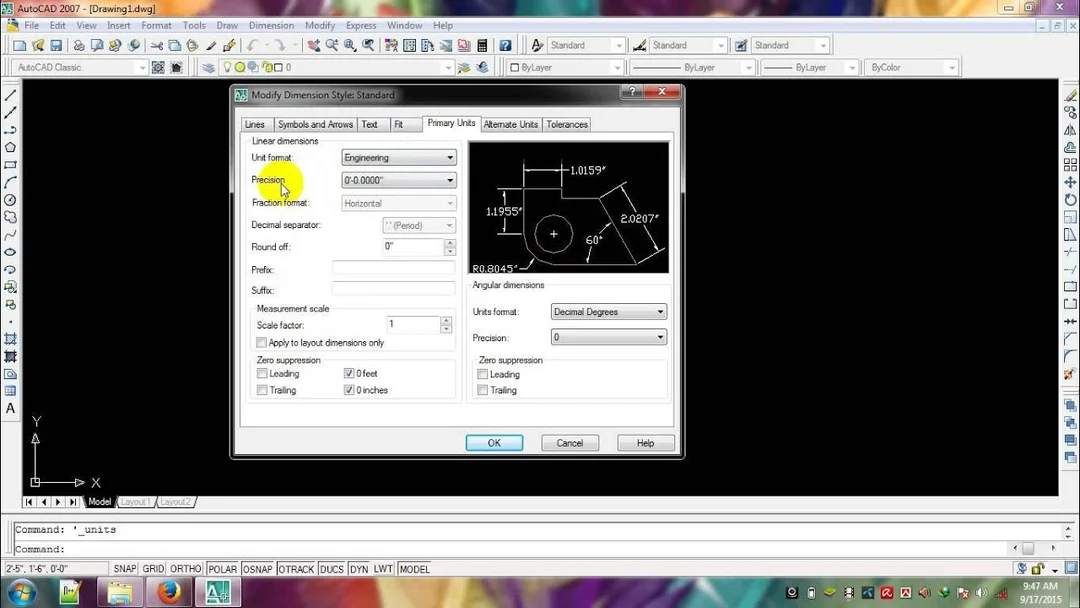
Task: Click the Save icon in standard toolbar
Action: [x=56, y=45]
